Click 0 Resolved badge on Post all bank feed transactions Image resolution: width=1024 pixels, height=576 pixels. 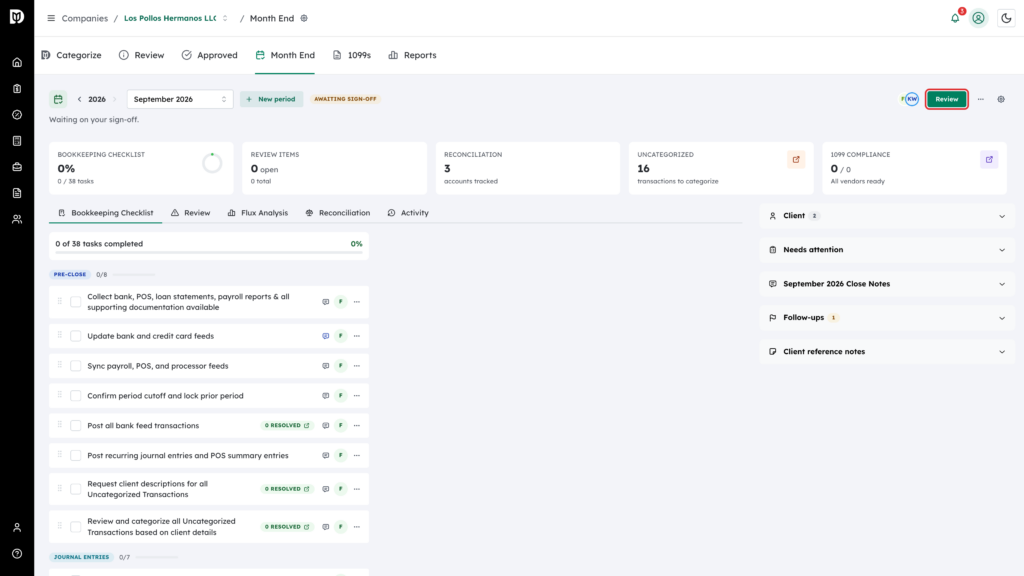pos(287,426)
